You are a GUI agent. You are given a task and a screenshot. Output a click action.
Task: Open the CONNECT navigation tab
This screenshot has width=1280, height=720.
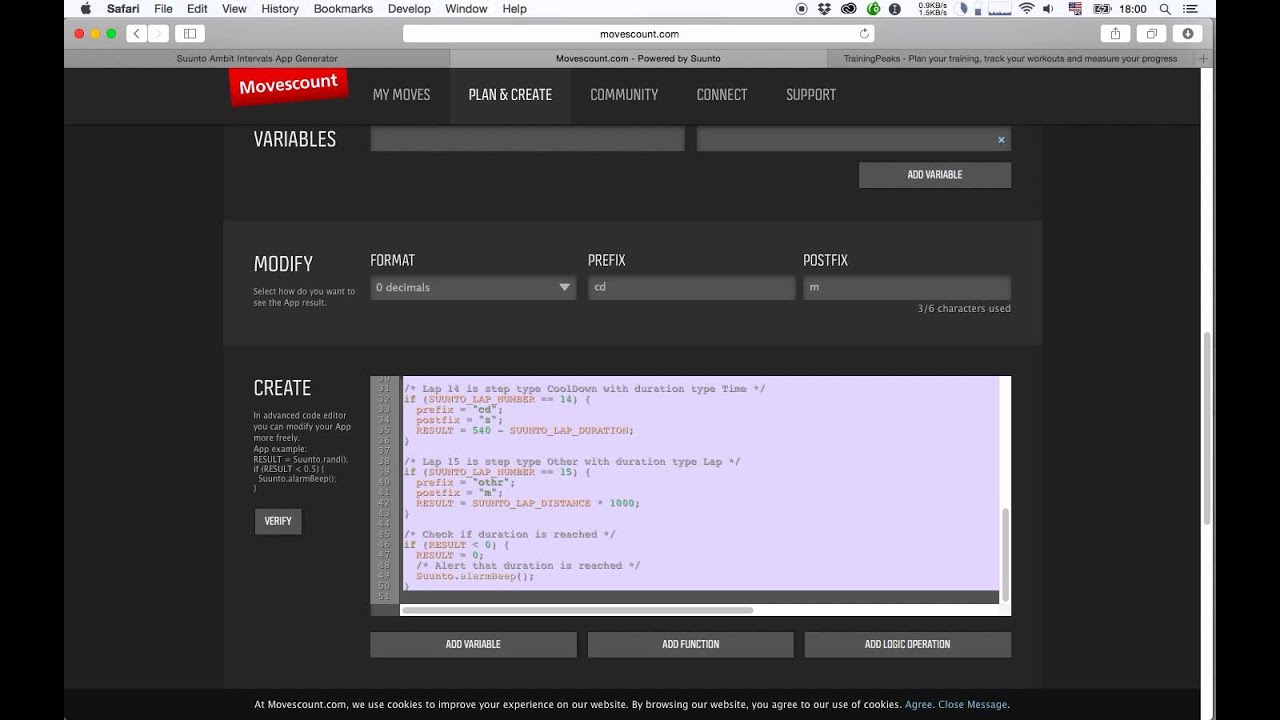722,95
